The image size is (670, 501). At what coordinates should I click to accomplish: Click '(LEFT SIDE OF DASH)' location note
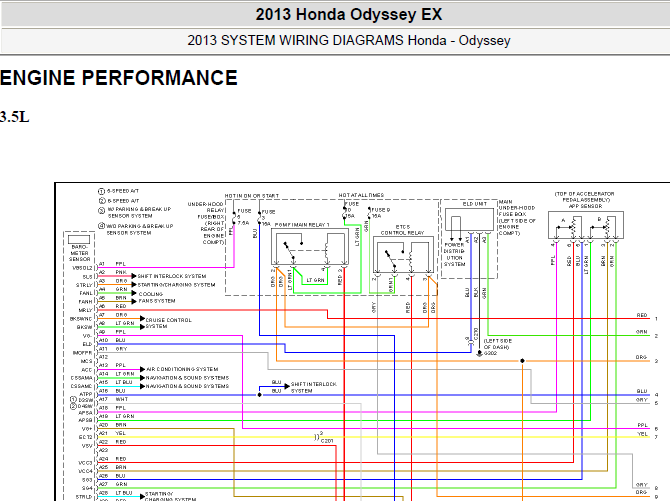[497, 344]
